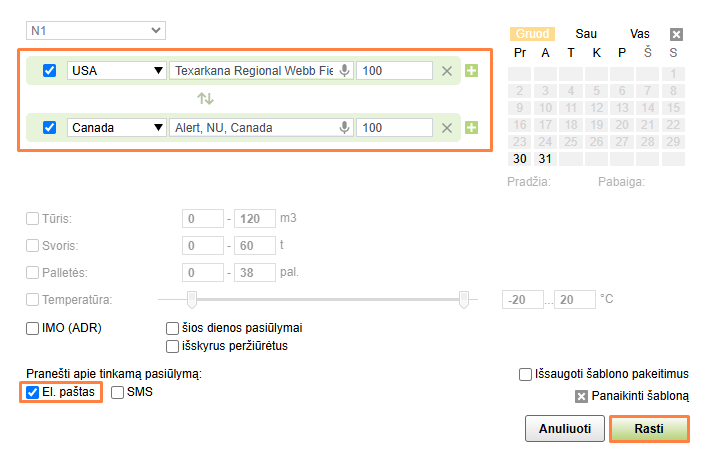The width and height of the screenshot is (719, 460).
Task: Close the calendar panel
Action: [x=676, y=34]
